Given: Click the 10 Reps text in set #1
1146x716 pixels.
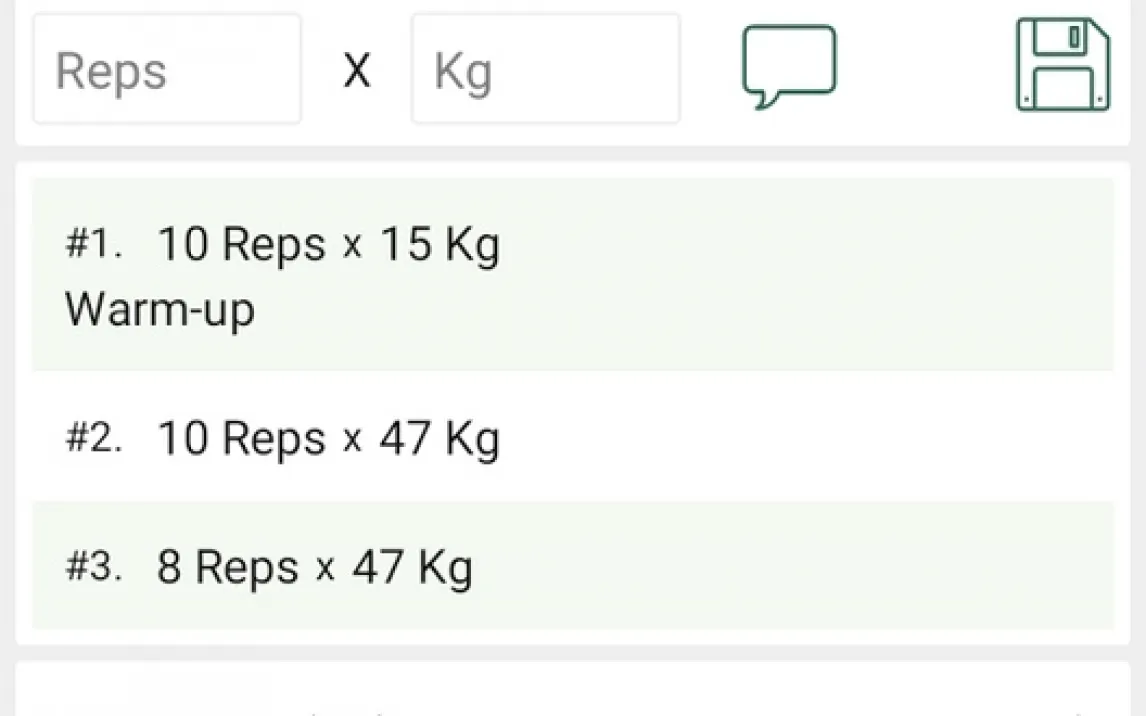Looking at the screenshot, I should tap(241, 245).
